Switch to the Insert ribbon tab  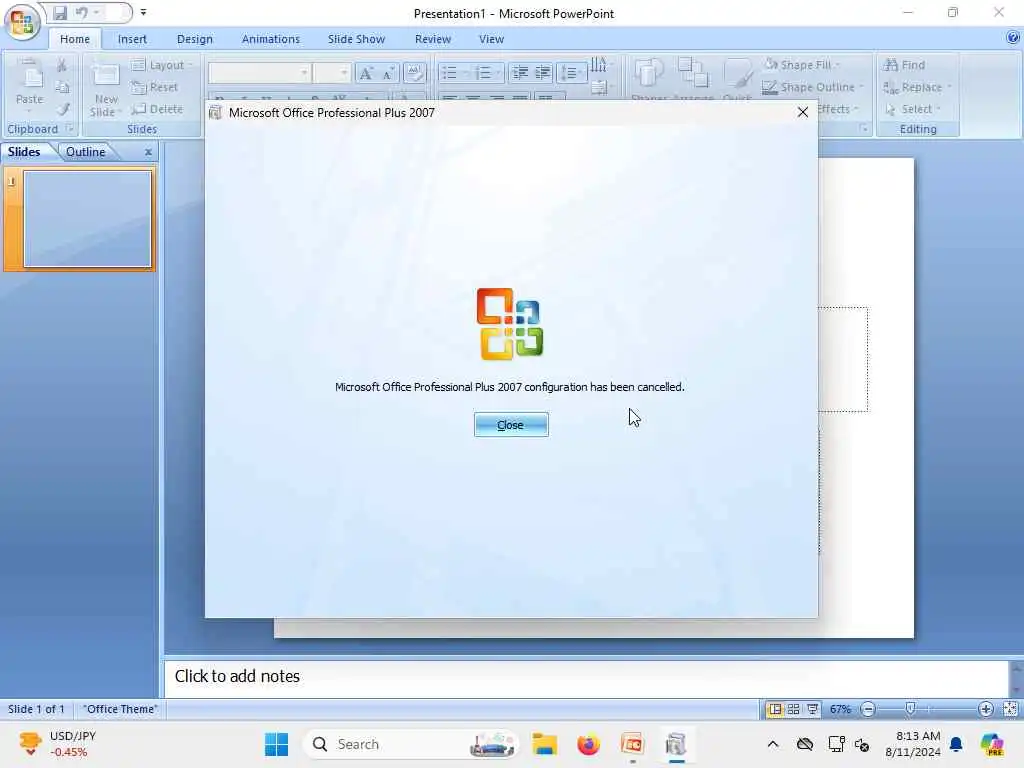coord(132,39)
